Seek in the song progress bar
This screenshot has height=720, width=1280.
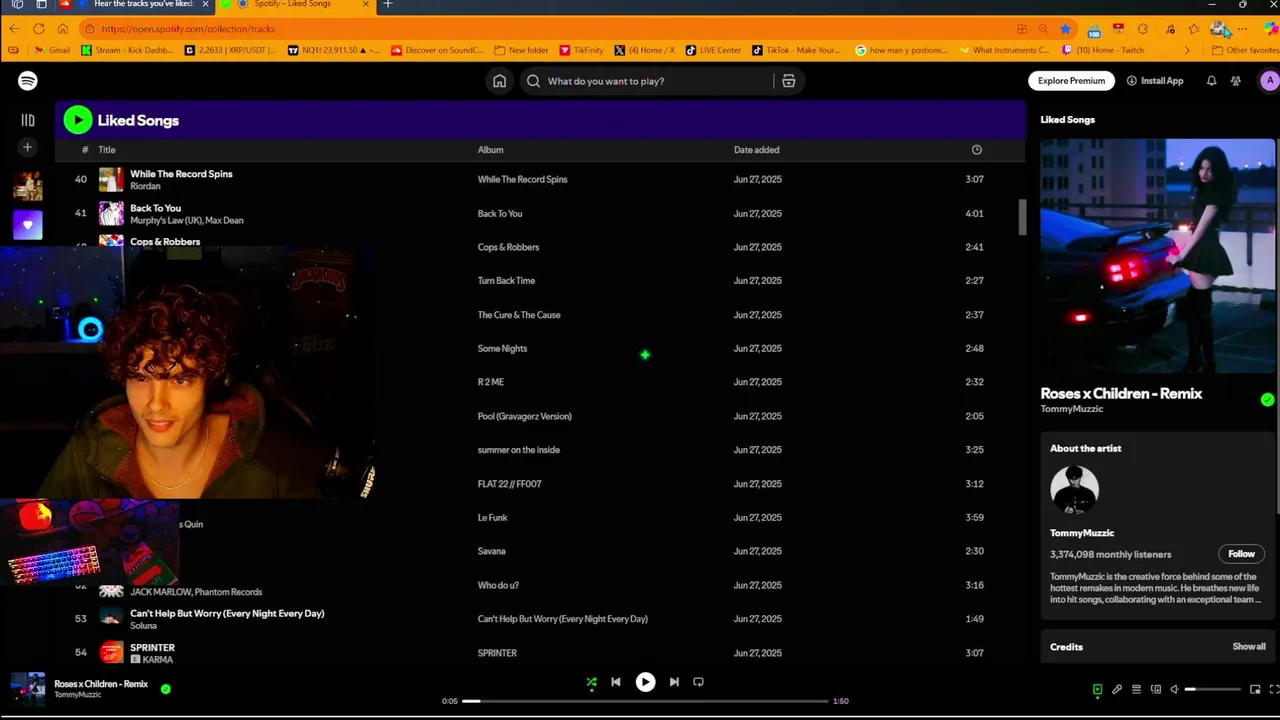(x=645, y=701)
